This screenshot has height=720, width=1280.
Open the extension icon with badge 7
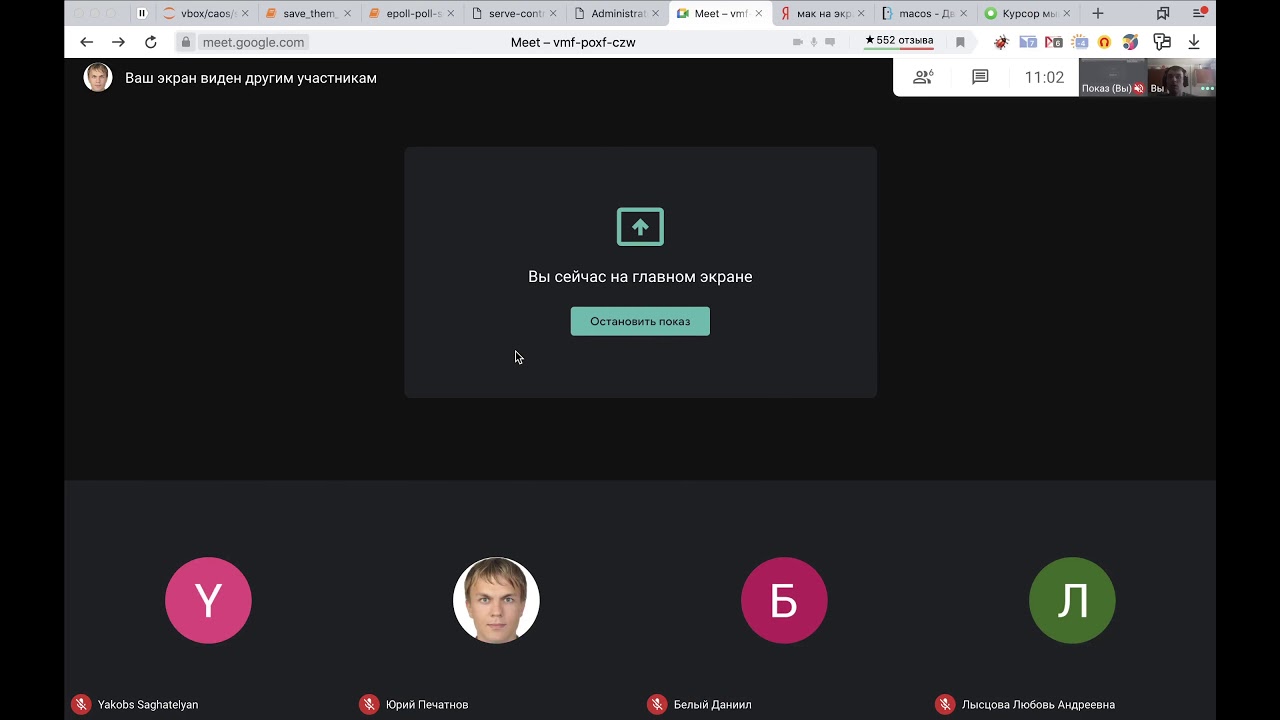(x=1028, y=42)
